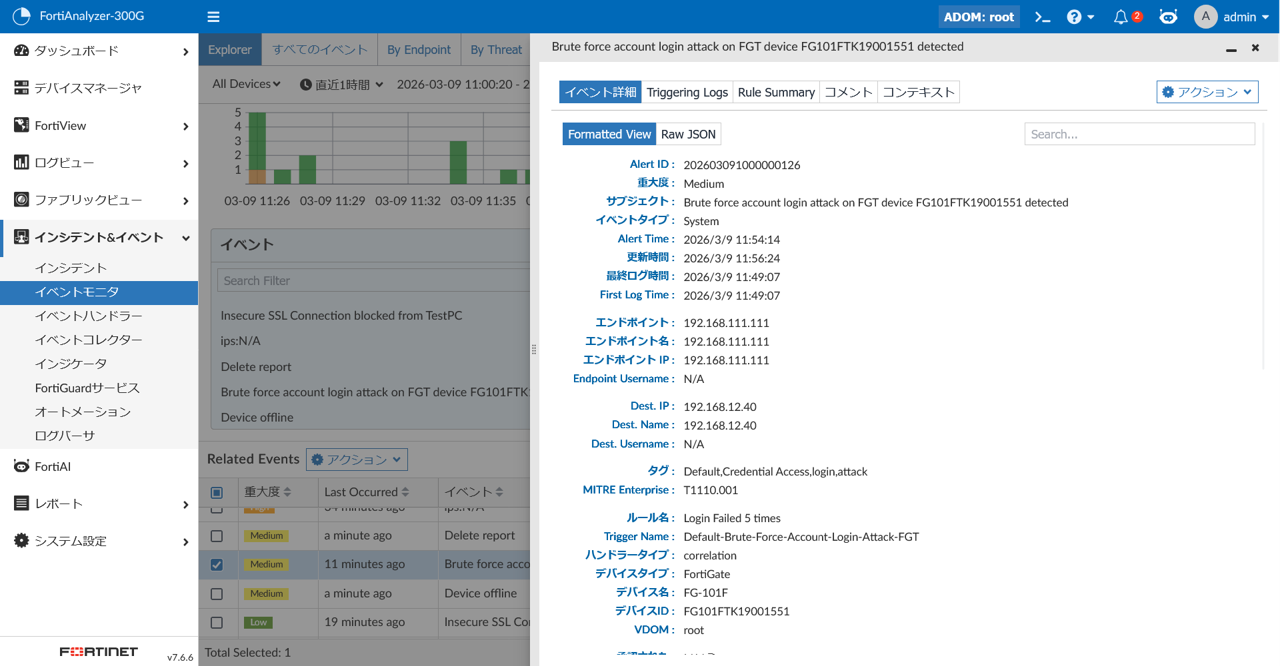Open FortiAI from the sidebar
The image size is (1280, 666).
pos(52,467)
